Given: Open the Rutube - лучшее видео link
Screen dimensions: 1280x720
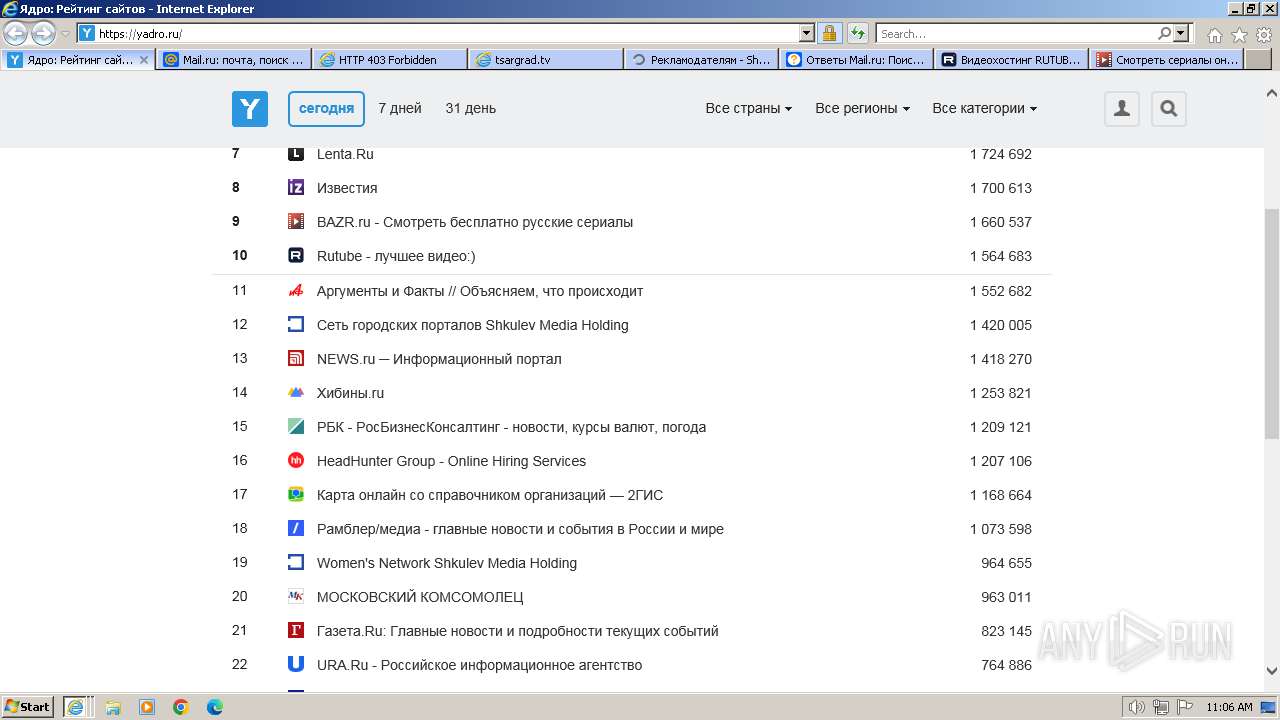Looking at the screenshot, I should [x=396, y=256].
